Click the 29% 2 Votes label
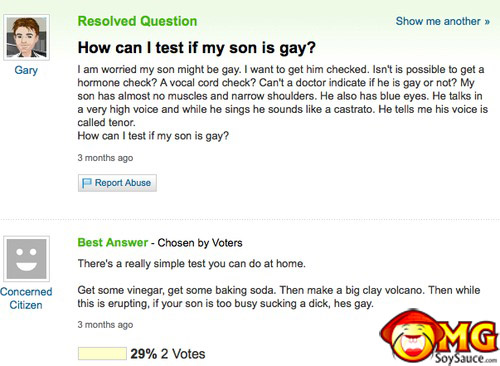Viewport: 500px width, 366px height. 168,354
